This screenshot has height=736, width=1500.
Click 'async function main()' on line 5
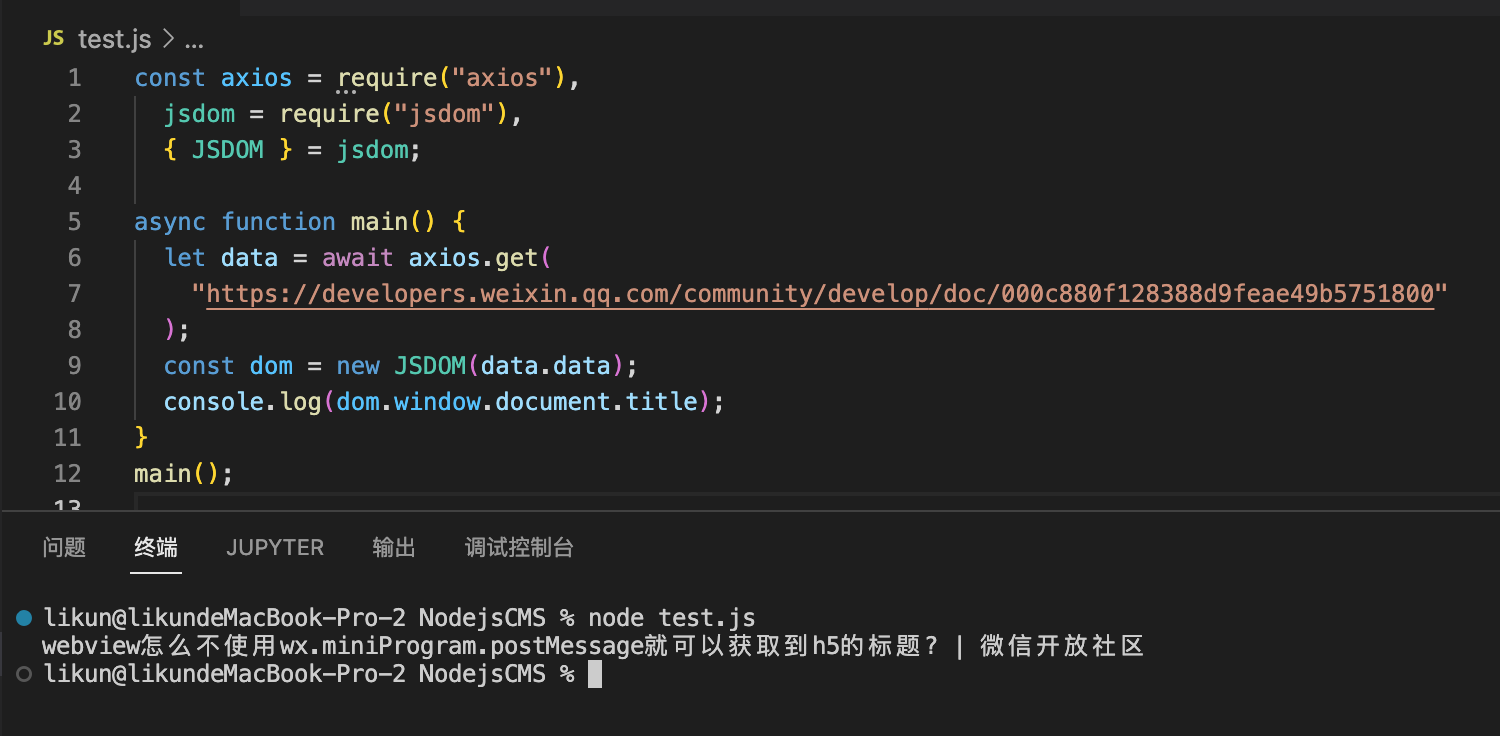pyautogui.click(x=285, y=222)
